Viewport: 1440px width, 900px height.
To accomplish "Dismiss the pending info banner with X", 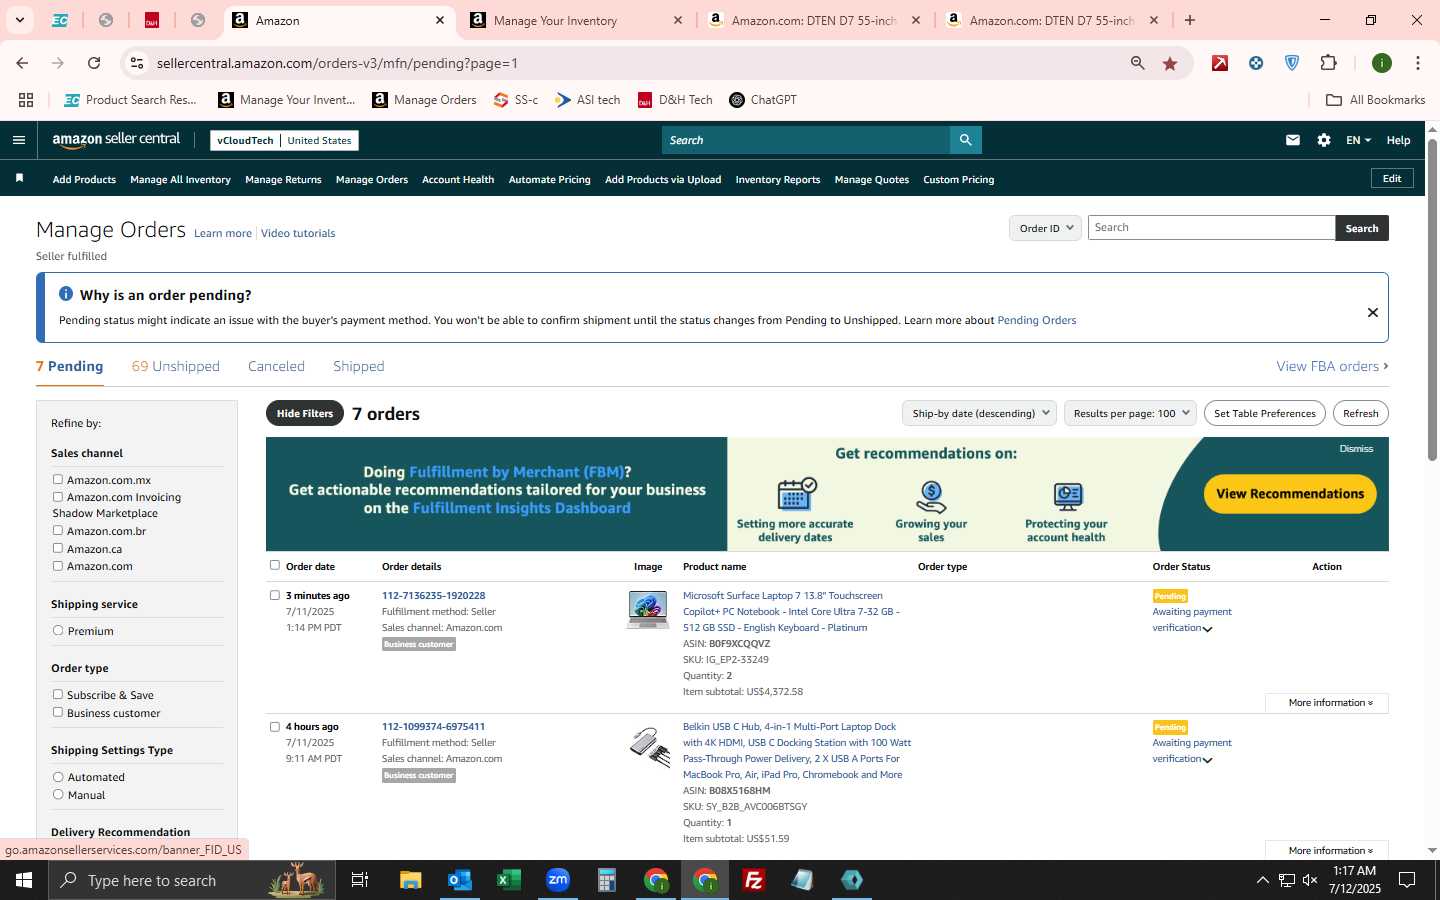I will [1373, 312].
